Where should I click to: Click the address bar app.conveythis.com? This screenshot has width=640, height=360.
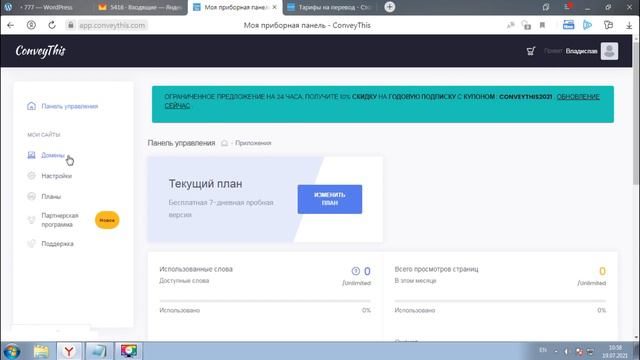(x=112, y=25)
